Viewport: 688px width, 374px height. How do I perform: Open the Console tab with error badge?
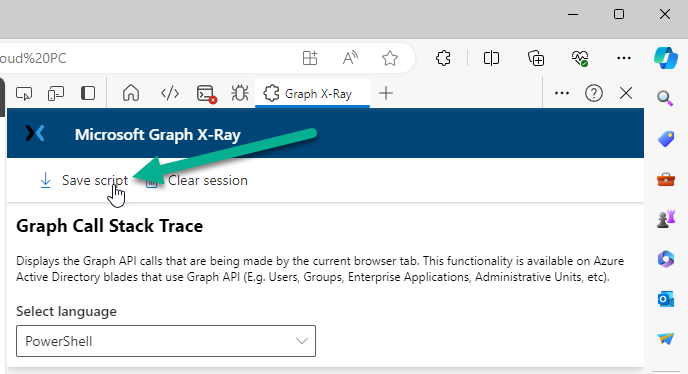click(x=206, y=94)
